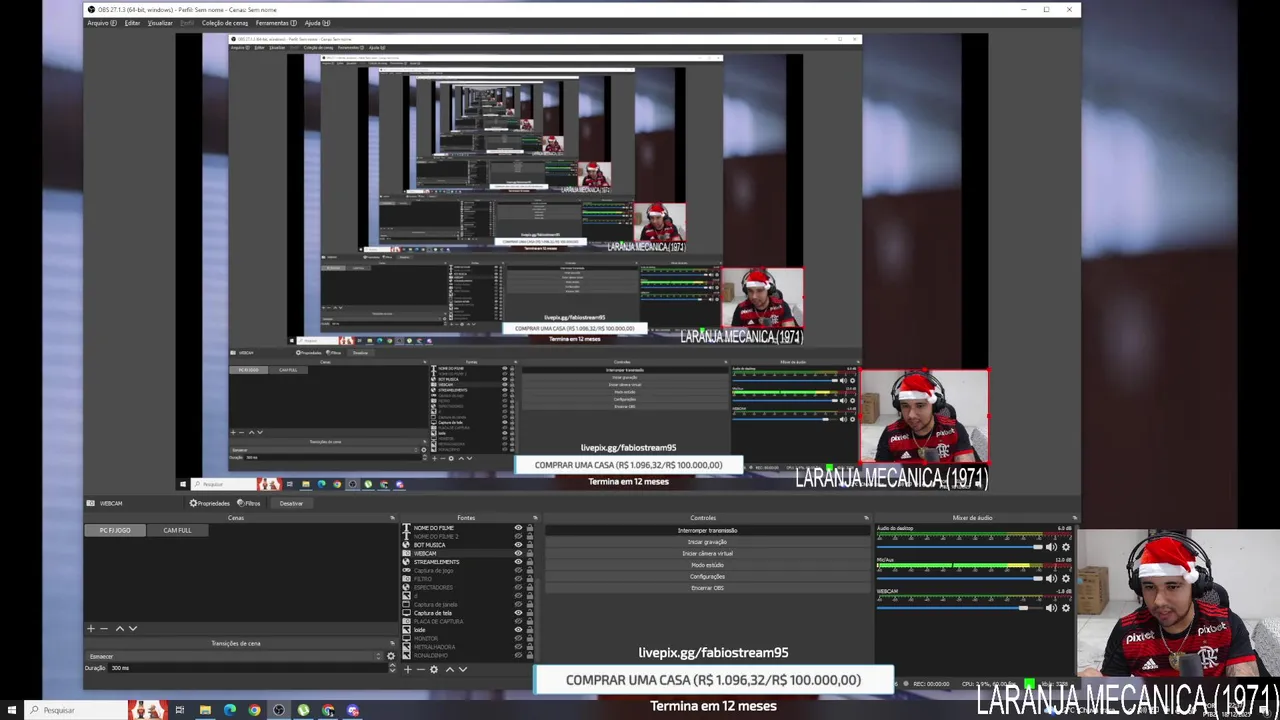Move scene down with arrow icon
This screenshot has height=720, width=1280.
pyautogui.click(x=133, y=628)
